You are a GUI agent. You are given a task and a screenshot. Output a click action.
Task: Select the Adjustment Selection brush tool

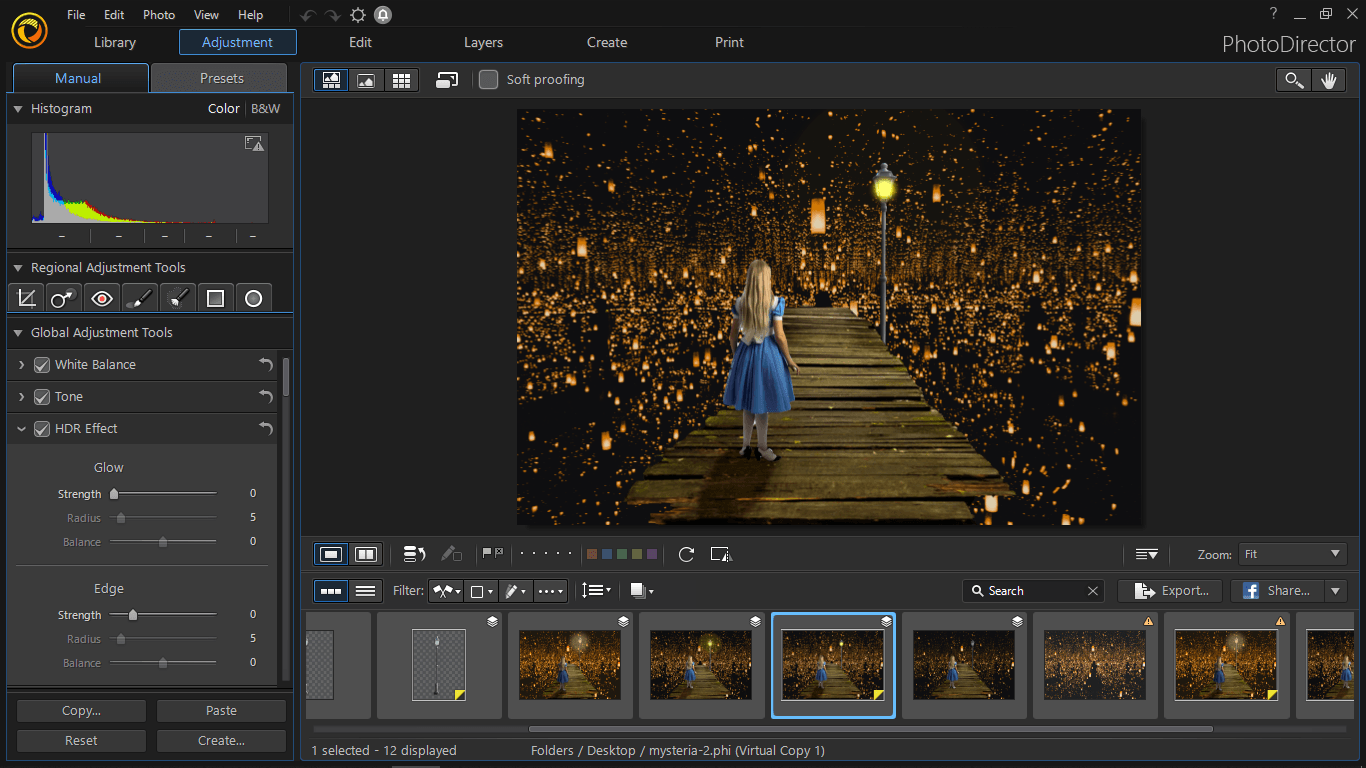point(177,298)
